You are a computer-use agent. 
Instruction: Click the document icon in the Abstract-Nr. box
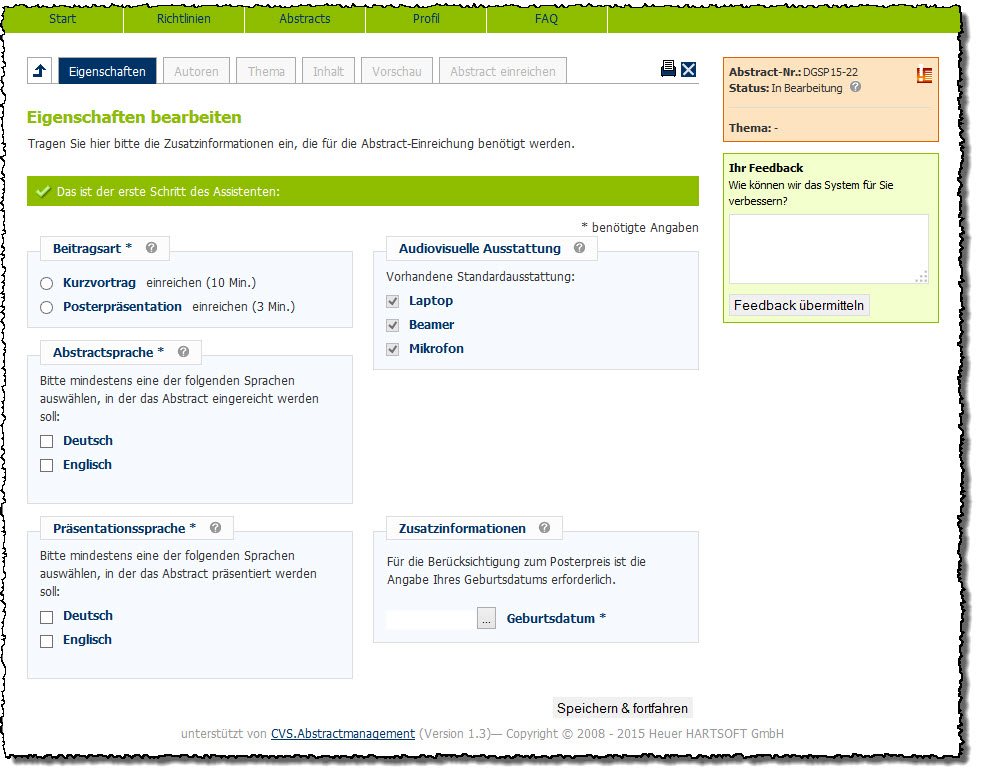924,75
